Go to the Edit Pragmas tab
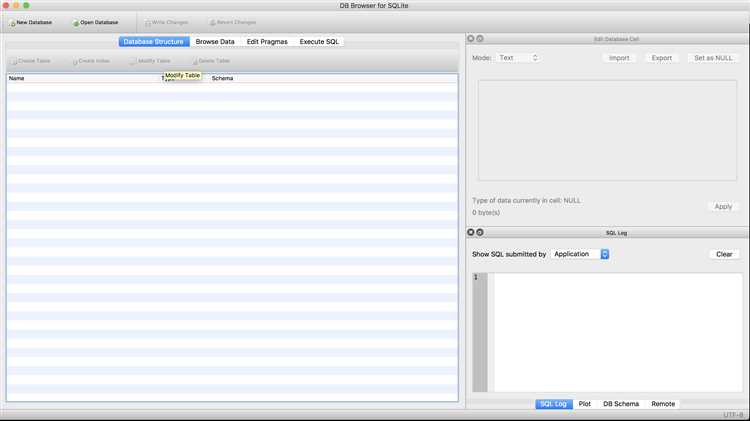 pos(267,42)
